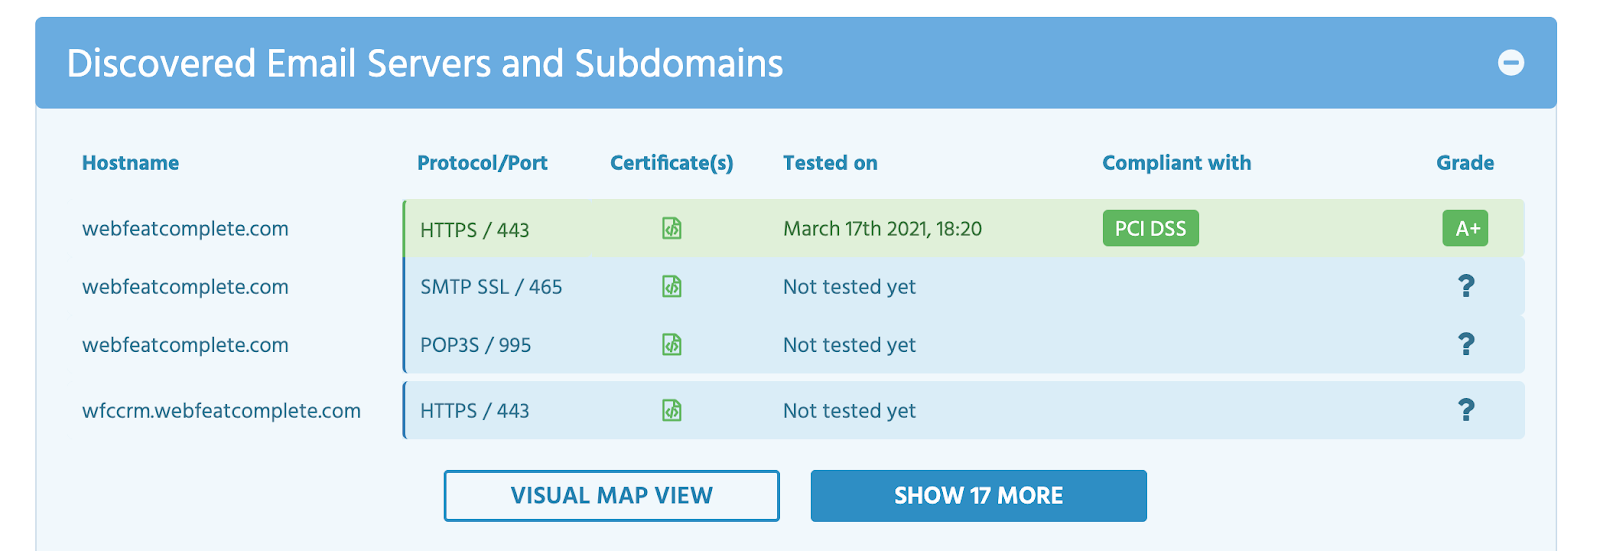Screen dimensions: 1600x551
Task: Click Not tested yet in wfccrm row
Action: click(x=849, y=411)
